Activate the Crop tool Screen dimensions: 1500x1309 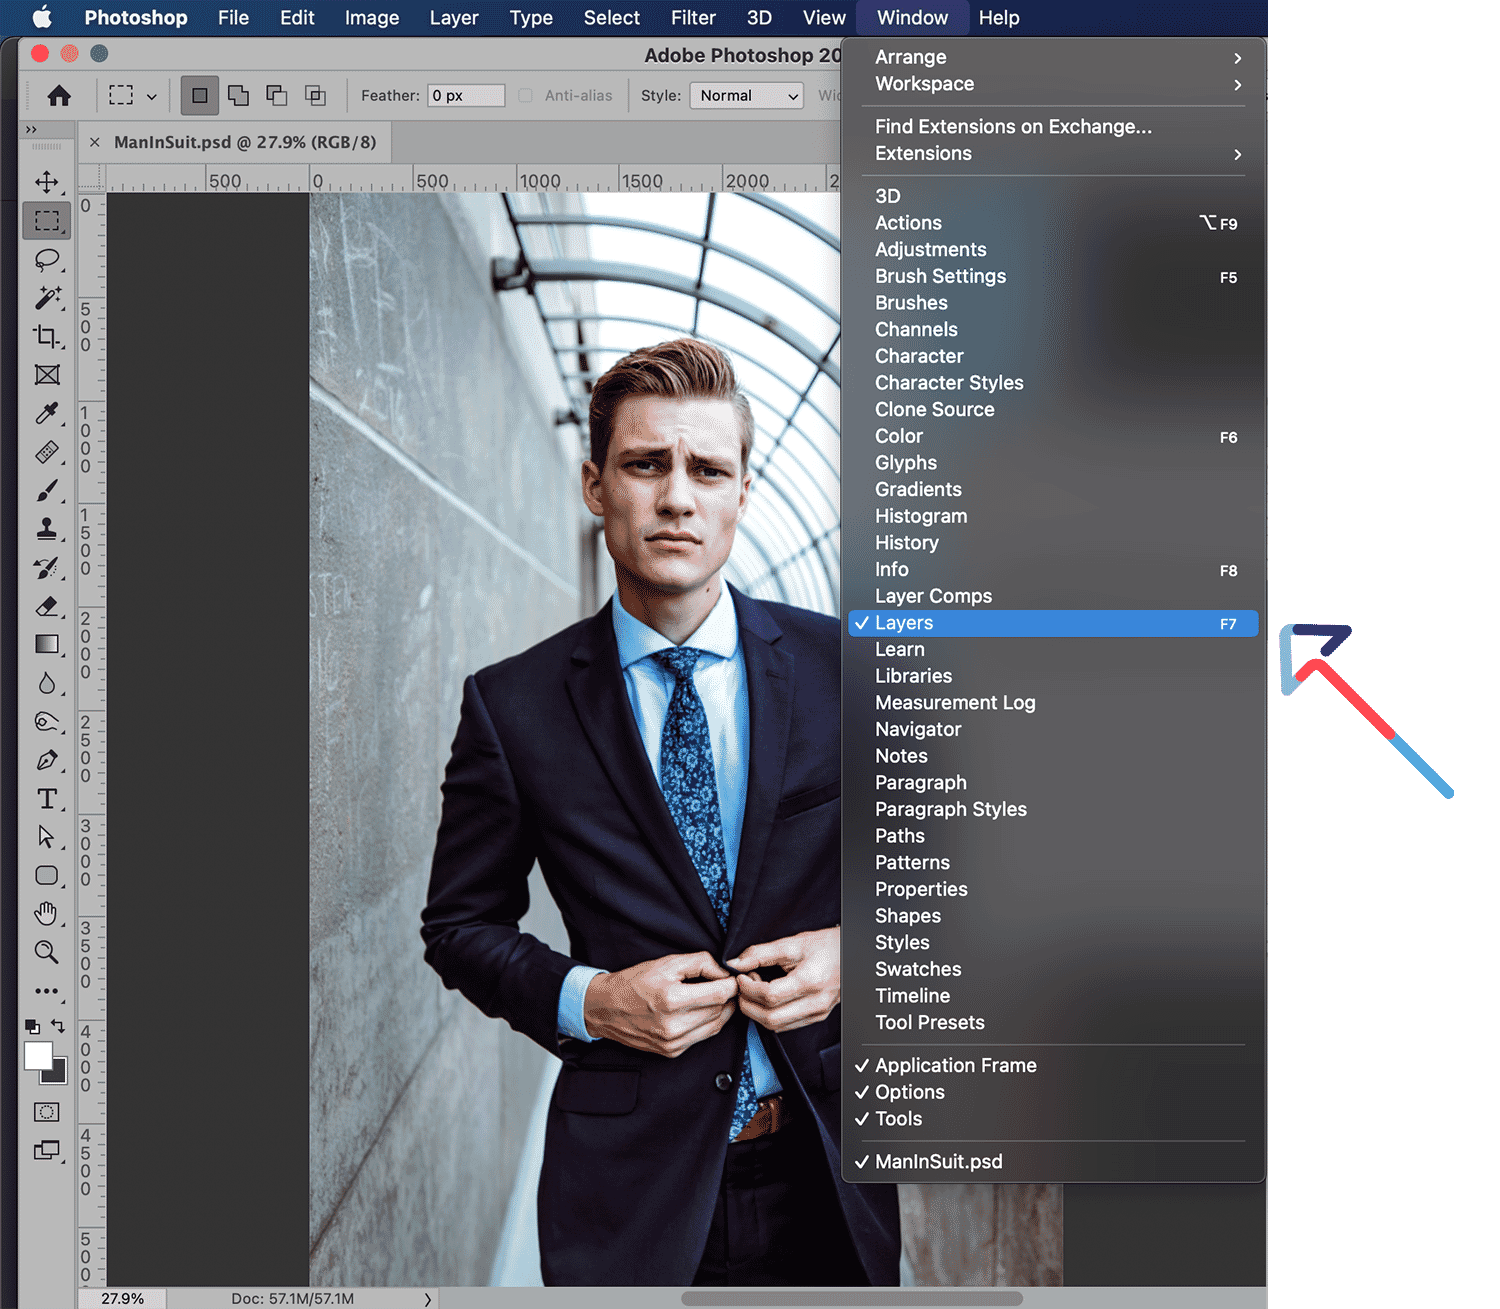click(x=46, y=336)
